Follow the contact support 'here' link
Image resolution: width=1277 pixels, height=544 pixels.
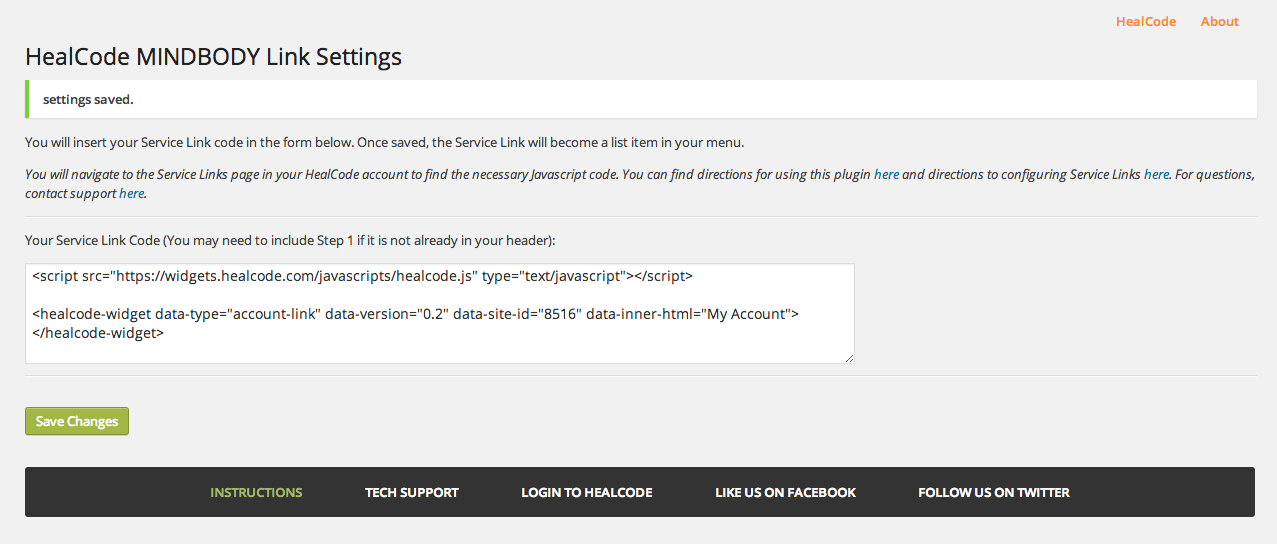(x=132, y=193)
